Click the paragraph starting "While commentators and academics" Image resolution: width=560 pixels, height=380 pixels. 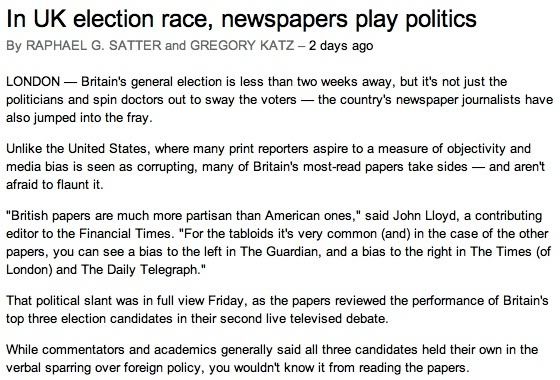coord(272,358)
